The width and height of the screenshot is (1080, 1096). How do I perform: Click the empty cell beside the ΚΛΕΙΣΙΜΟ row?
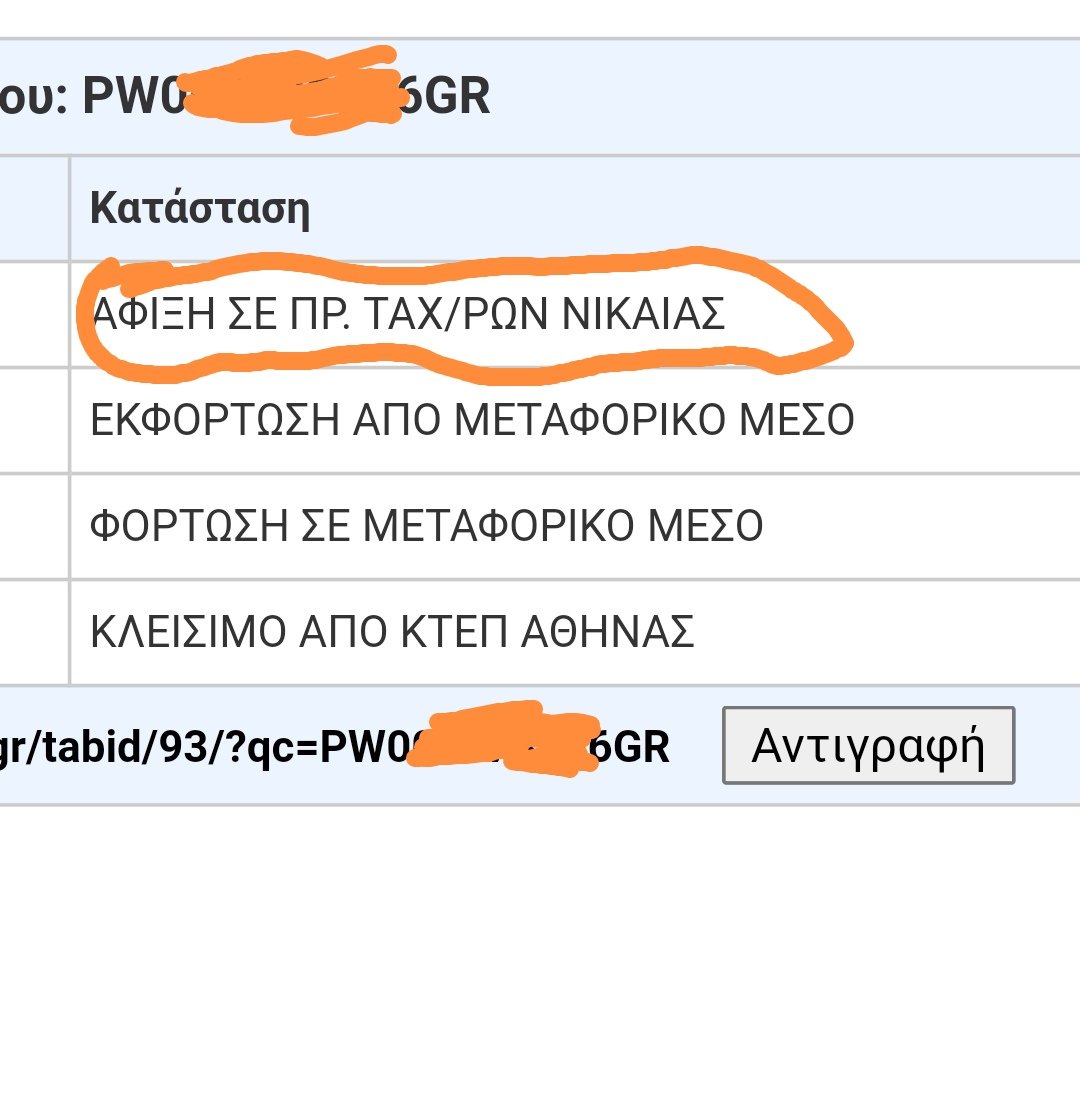34,632
